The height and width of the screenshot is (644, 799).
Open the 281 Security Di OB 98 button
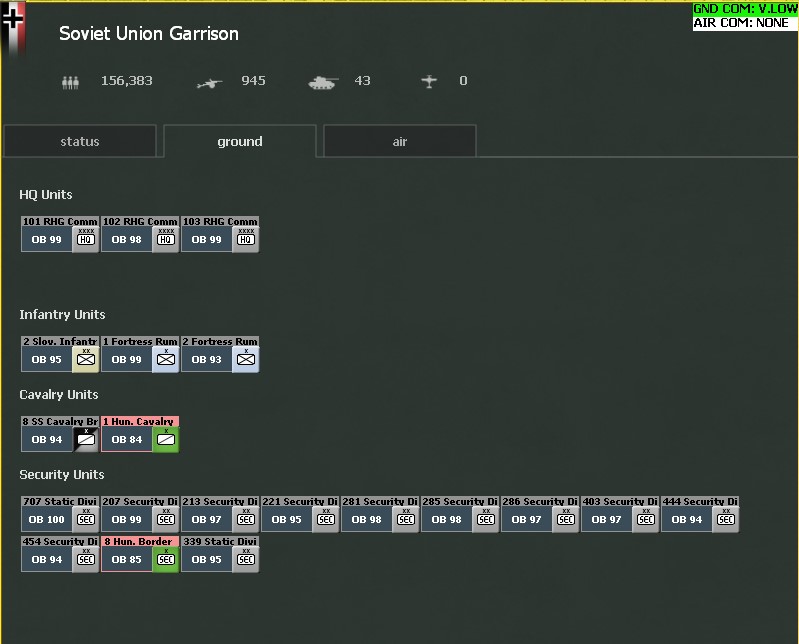[x=366, y=520]
